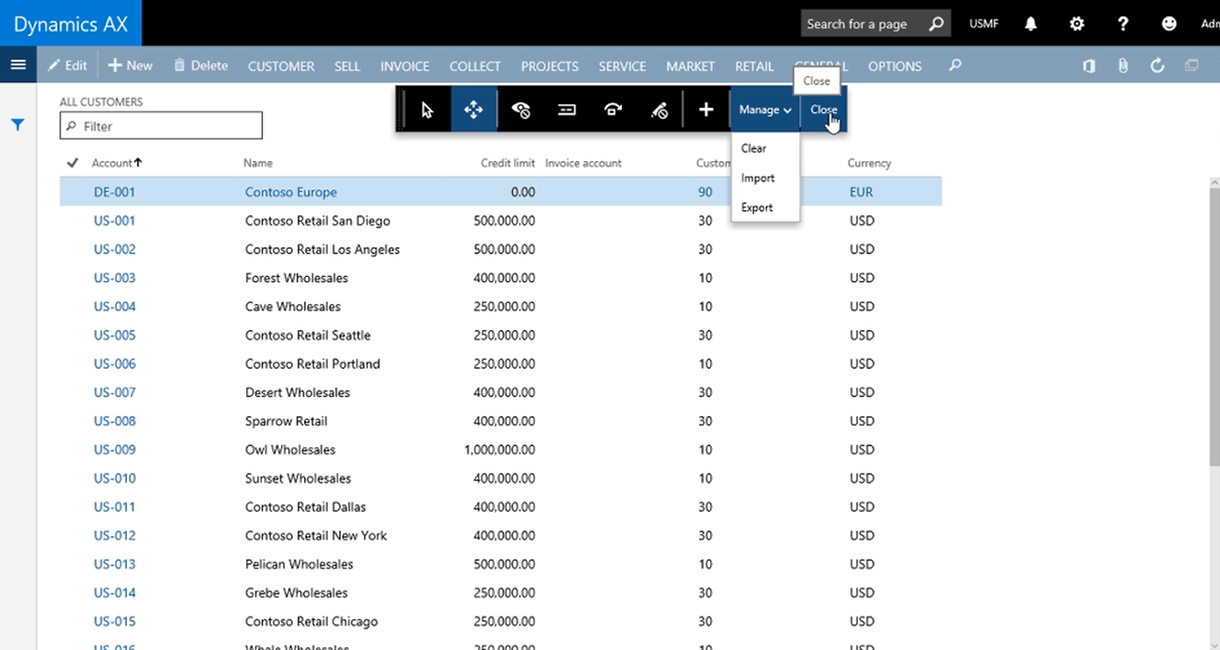Toggle the select-all checkmark in grid header

72,163
